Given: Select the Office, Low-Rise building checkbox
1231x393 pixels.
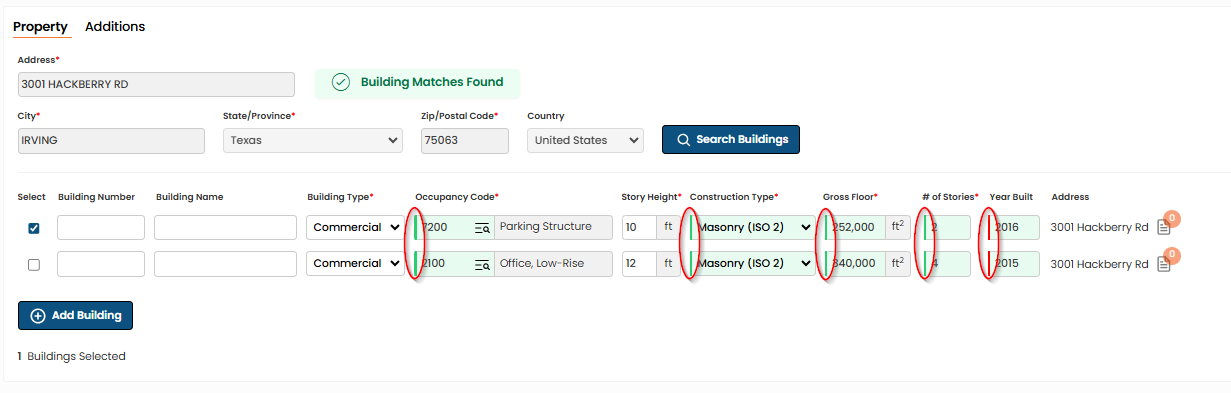Looking at the screenshot, I should coord(34,265).
